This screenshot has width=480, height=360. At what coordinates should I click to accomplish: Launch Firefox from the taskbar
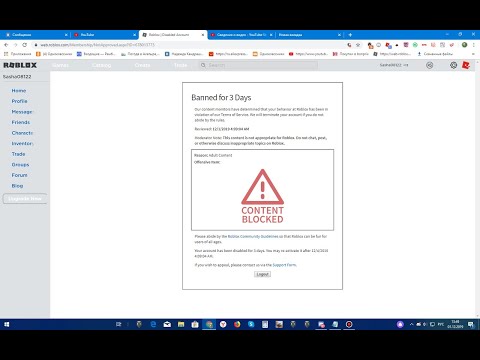click(x=237, y=324)
